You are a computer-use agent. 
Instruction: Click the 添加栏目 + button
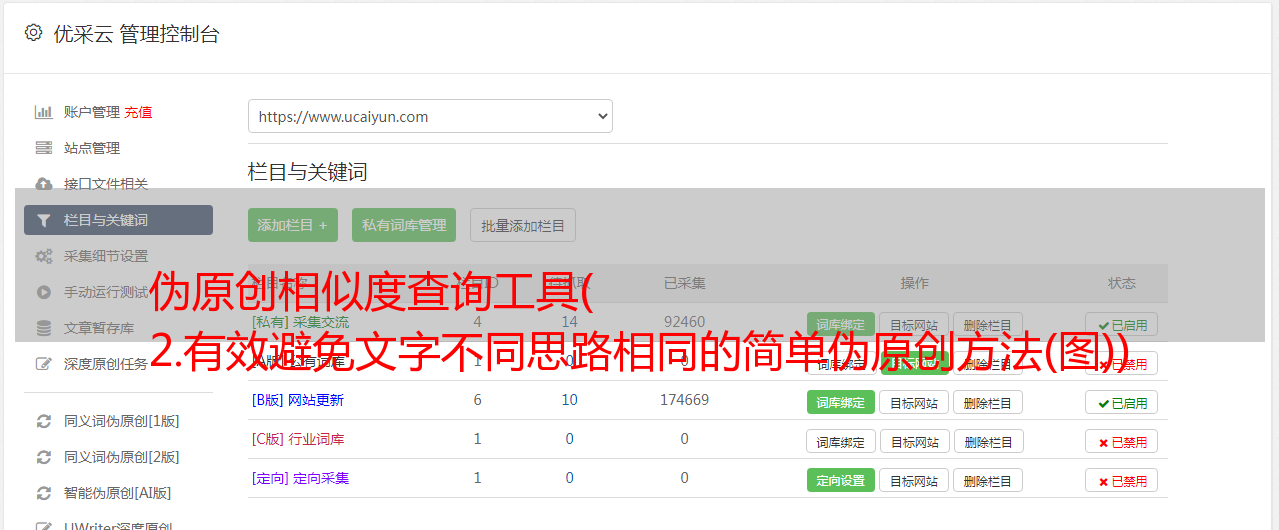click(x=293, y=225)
